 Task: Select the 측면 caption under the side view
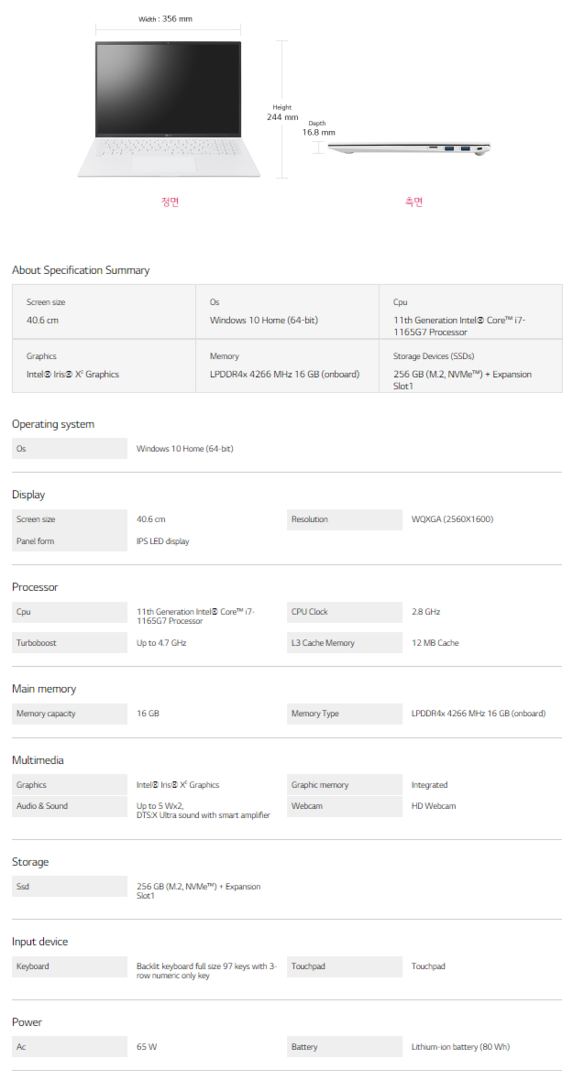click(413, 202)
